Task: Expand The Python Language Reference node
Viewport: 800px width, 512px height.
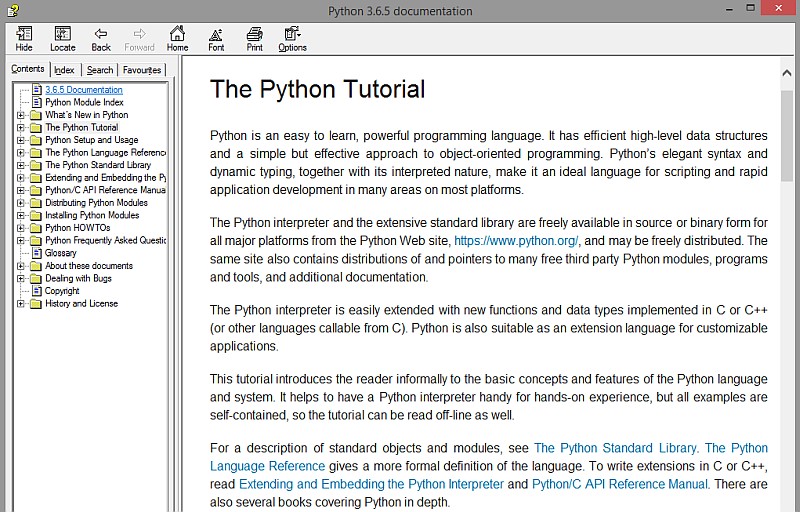Action: pos(20,152)
